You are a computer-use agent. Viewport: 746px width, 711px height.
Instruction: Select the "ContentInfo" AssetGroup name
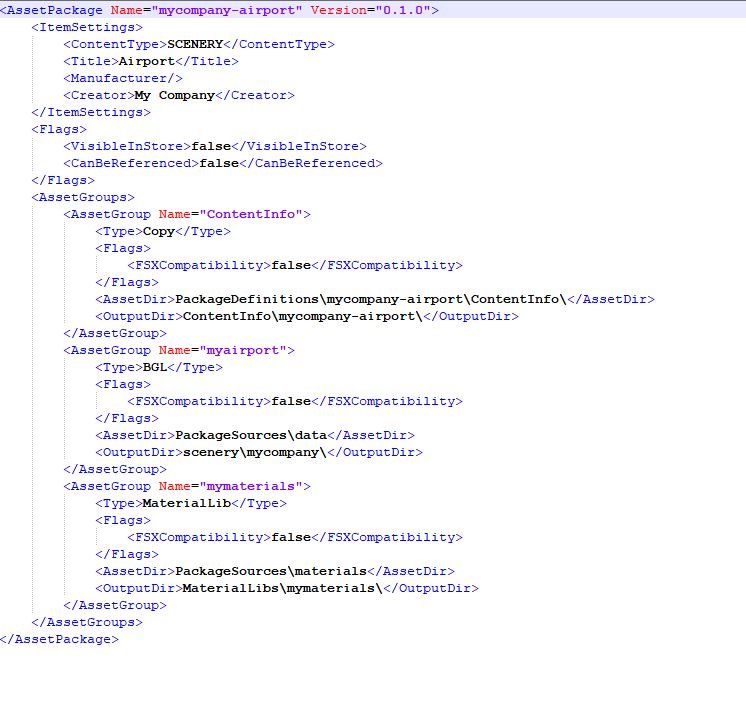[251, 214]
